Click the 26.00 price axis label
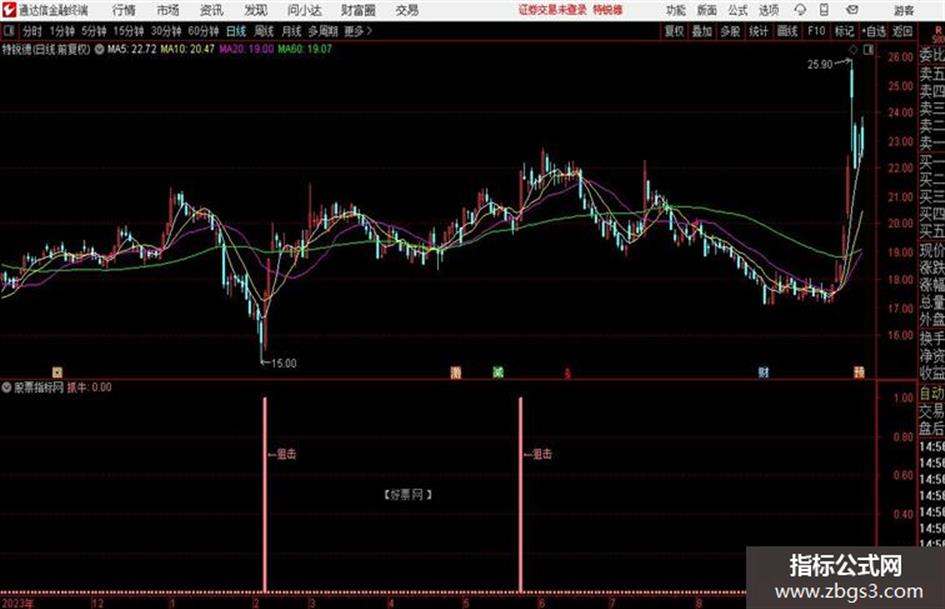Viewport: 945px width, 609px height. (x=900, y=57)
